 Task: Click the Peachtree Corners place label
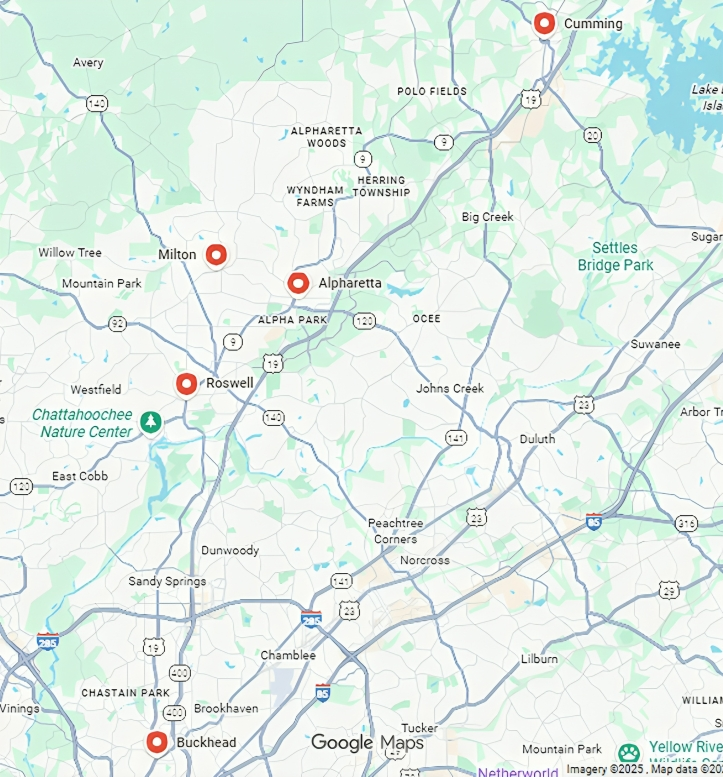pos(395,531)
